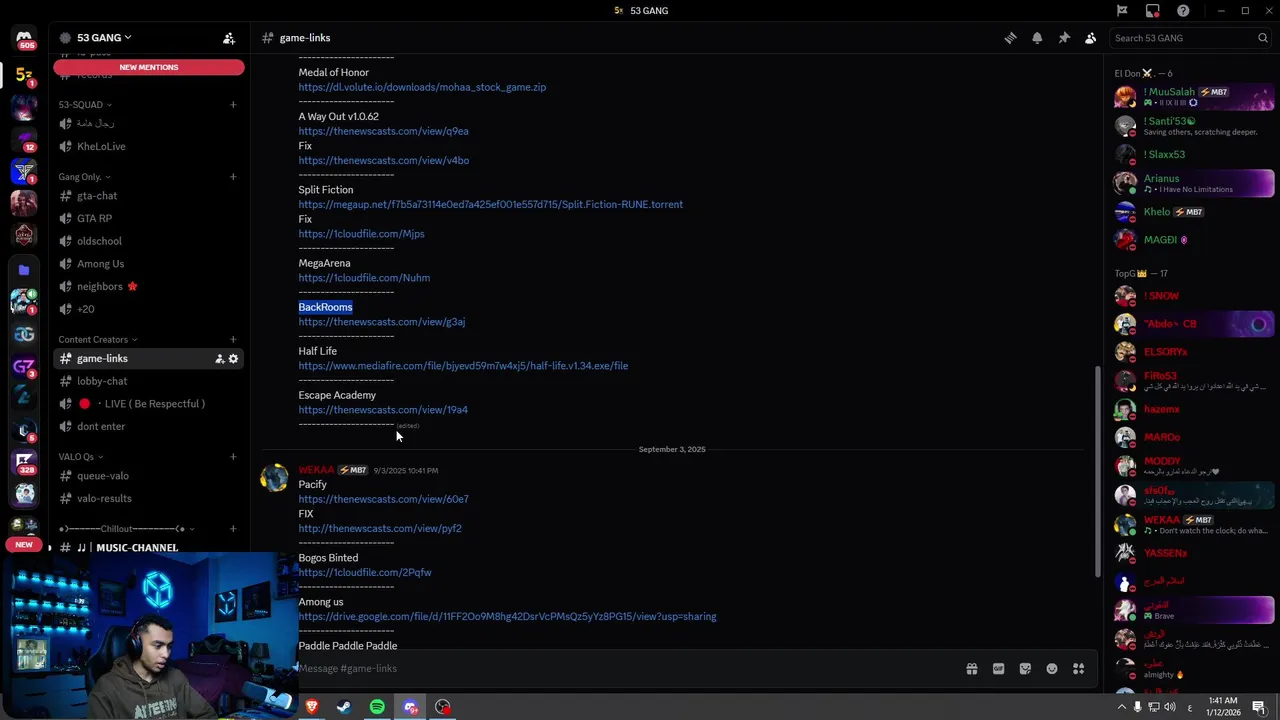Open MUSIC-CHANNEL text channel
This screenshot has height=720, width=1280.
pyautogui.click(x=148, y=548)
